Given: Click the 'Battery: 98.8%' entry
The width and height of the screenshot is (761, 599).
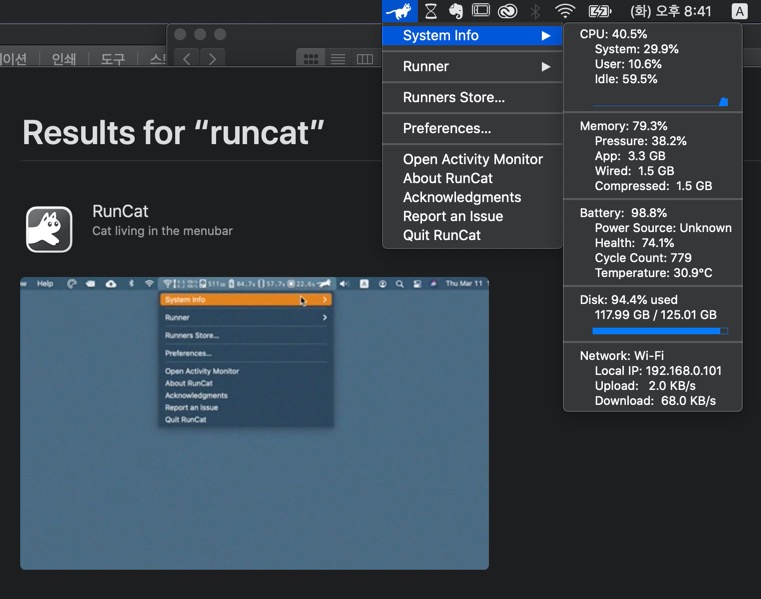Looking at the screenshot, I should (x=623, y=213).
